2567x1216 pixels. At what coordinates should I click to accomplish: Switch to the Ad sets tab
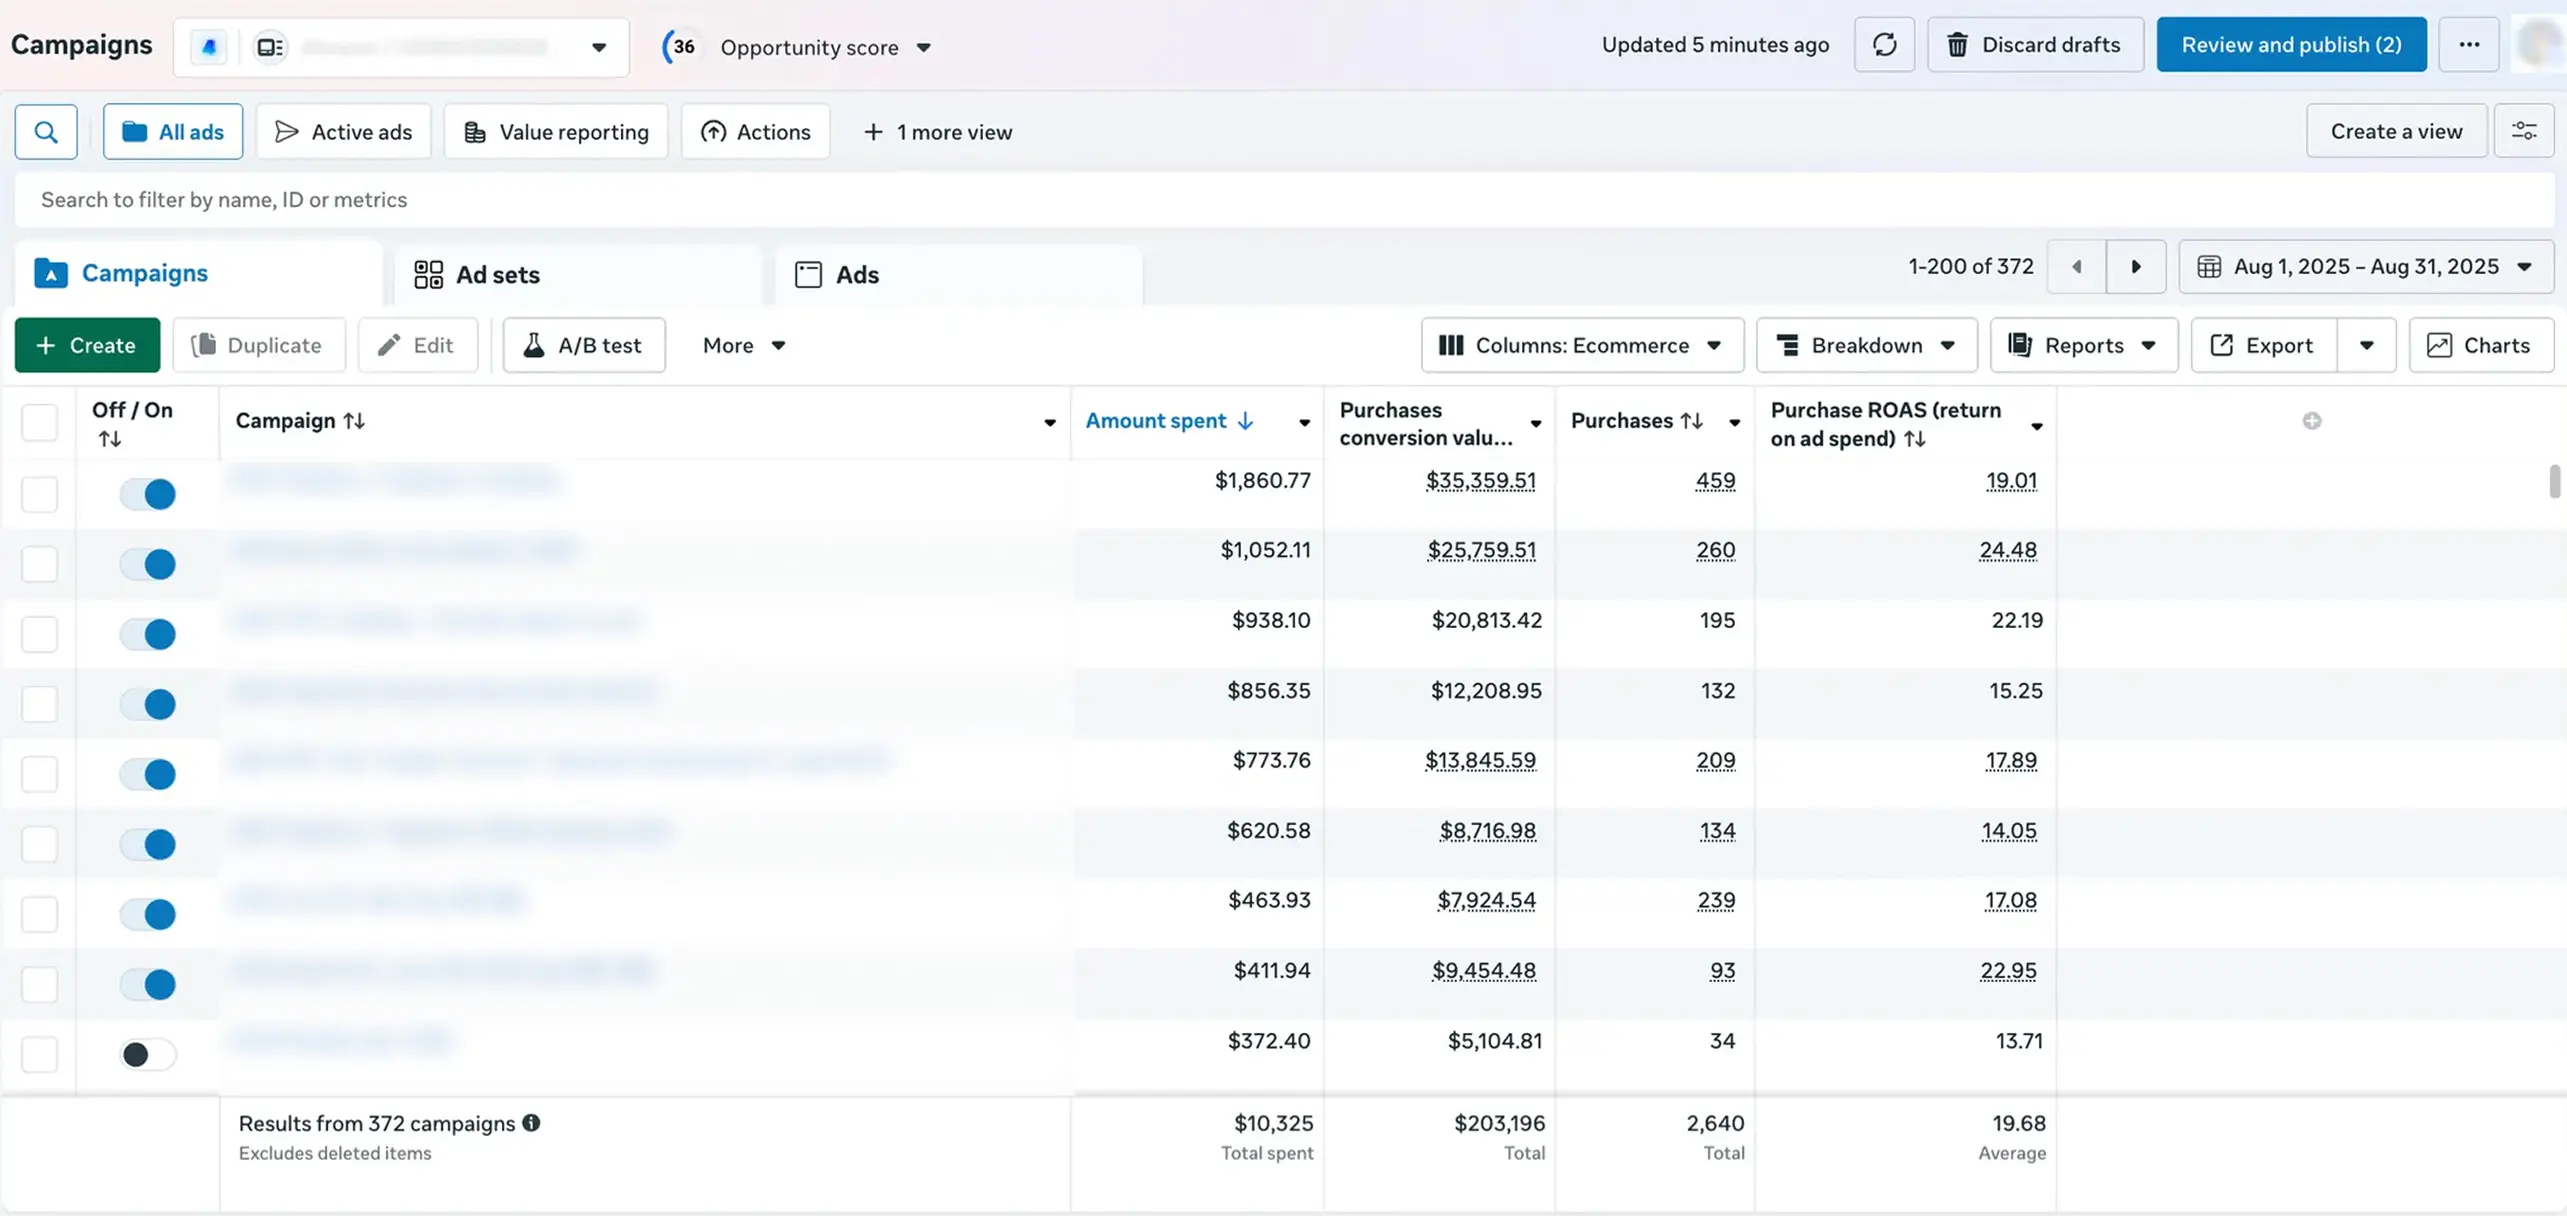click(x=477, y=275)
